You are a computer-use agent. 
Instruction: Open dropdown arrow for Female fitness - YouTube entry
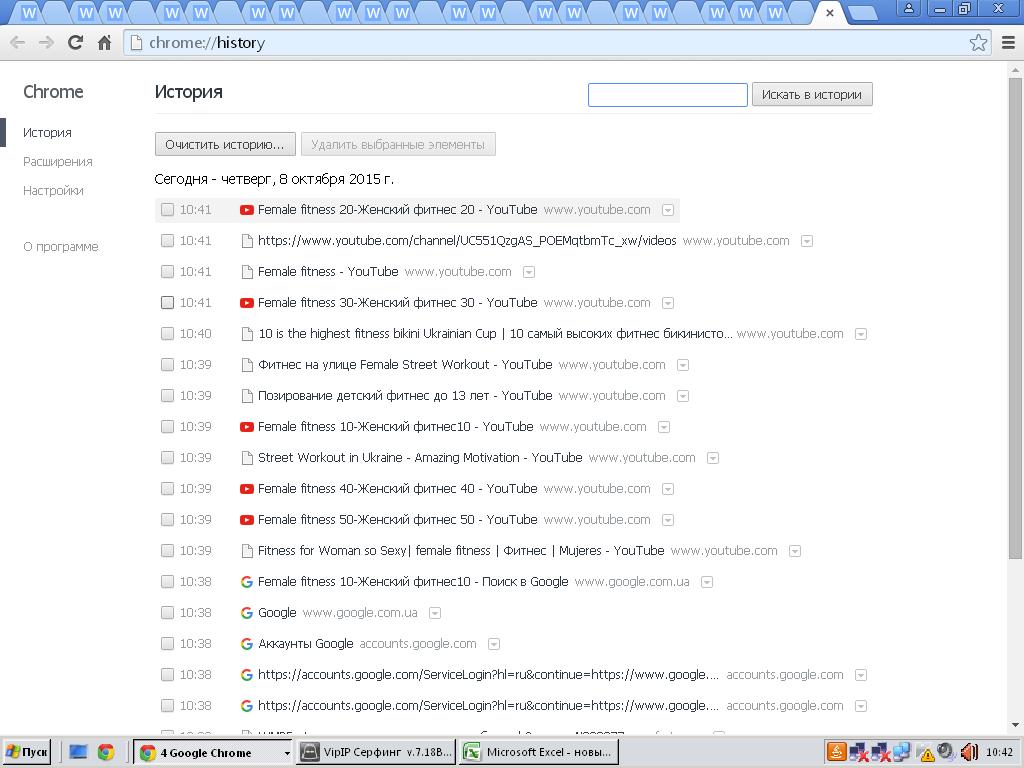[x=529, y=272]
